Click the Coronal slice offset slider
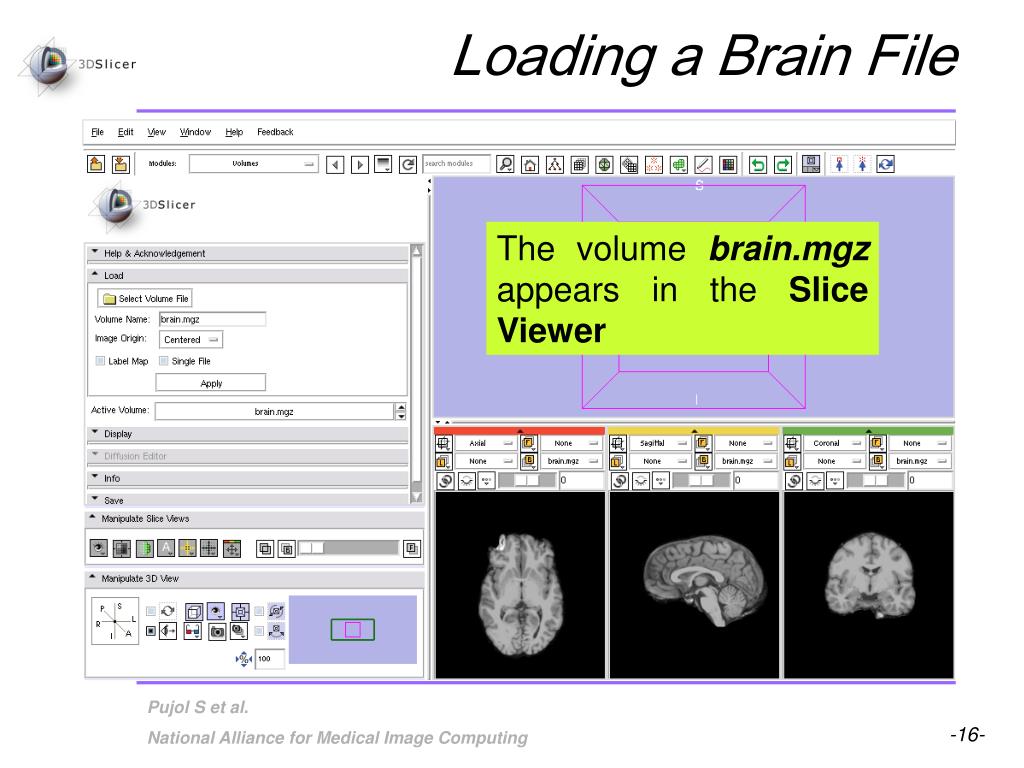Viewport: 1024px width, 768px height. [876, 481]
